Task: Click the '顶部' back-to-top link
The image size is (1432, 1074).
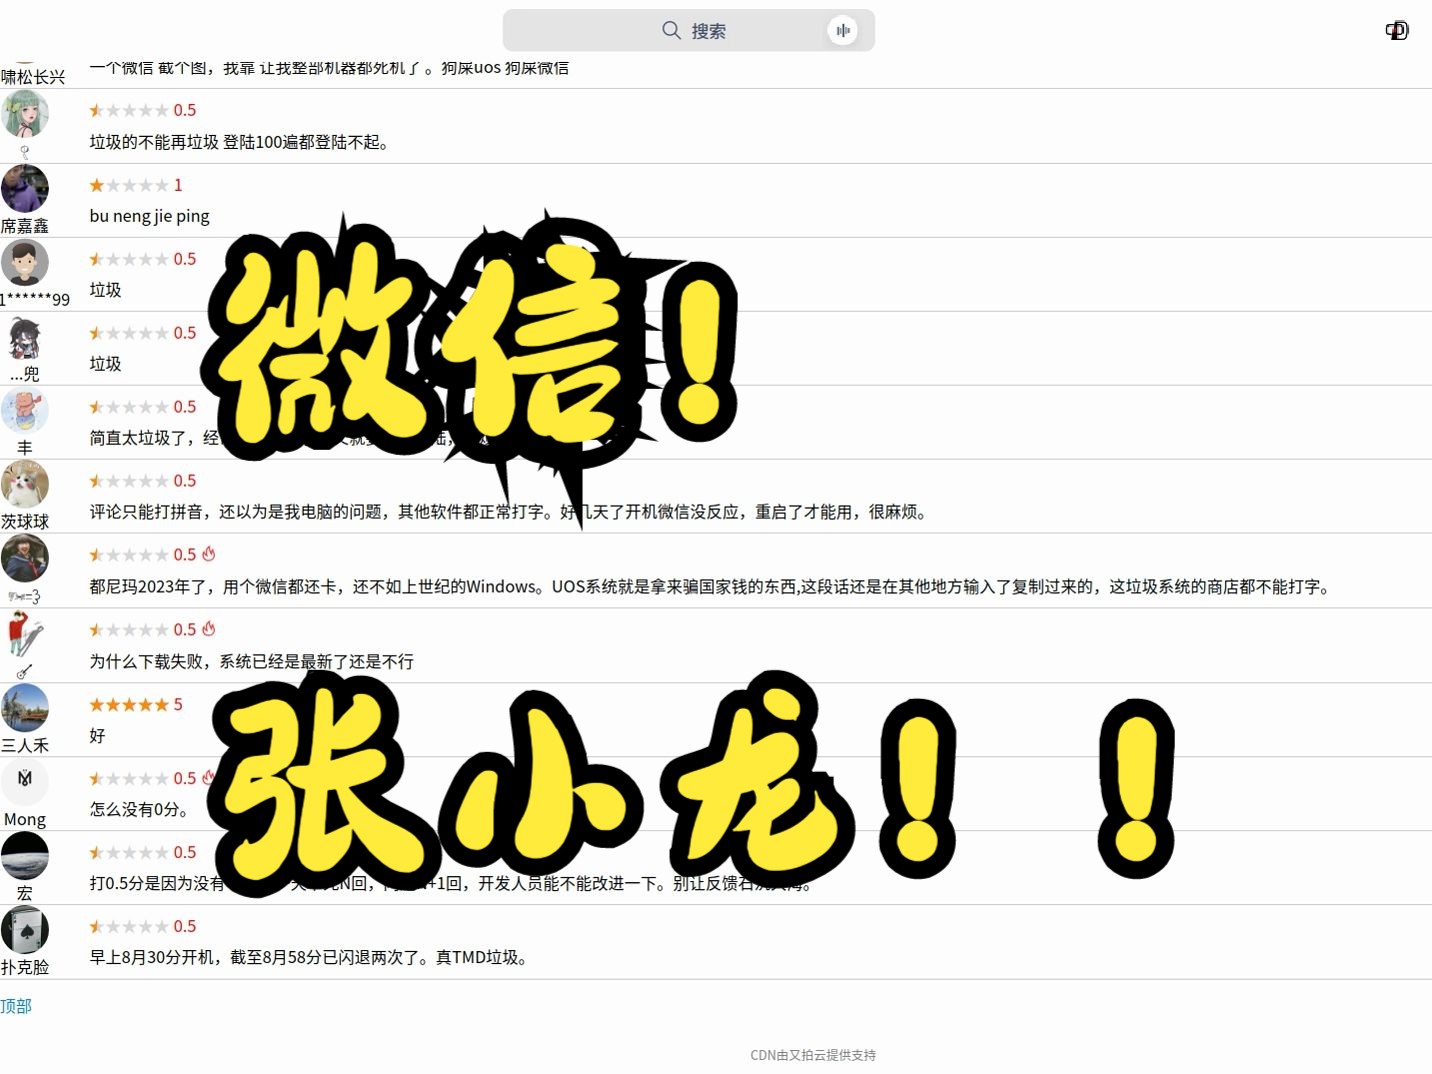Action: tap(16, 1005)
